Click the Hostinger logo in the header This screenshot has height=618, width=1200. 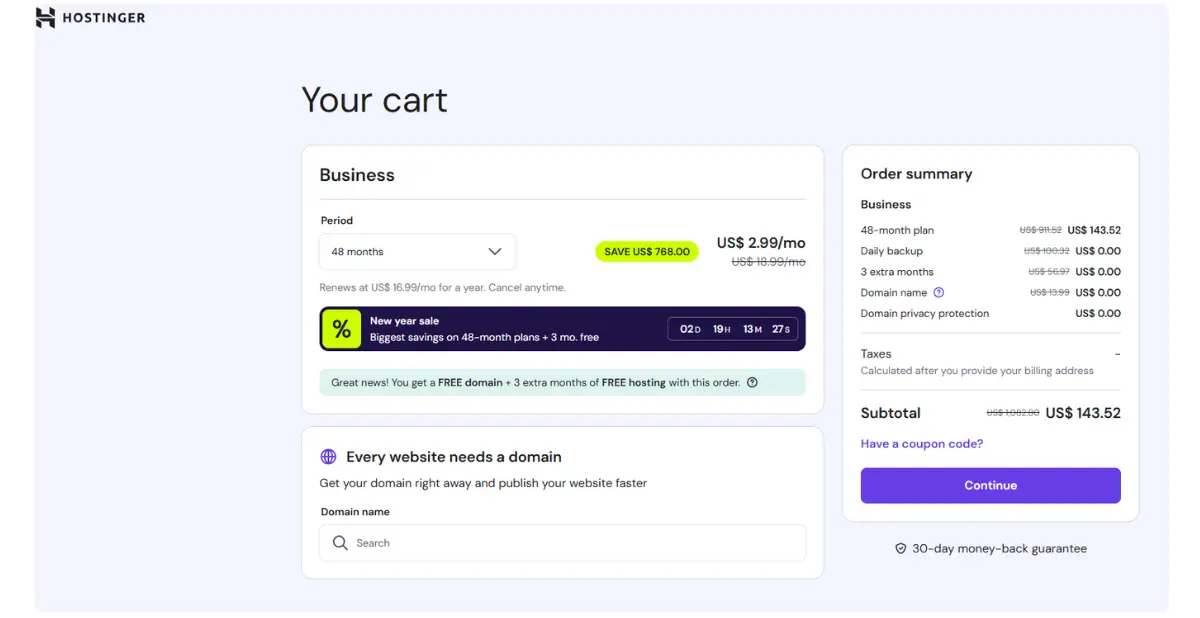click(90, 17)
